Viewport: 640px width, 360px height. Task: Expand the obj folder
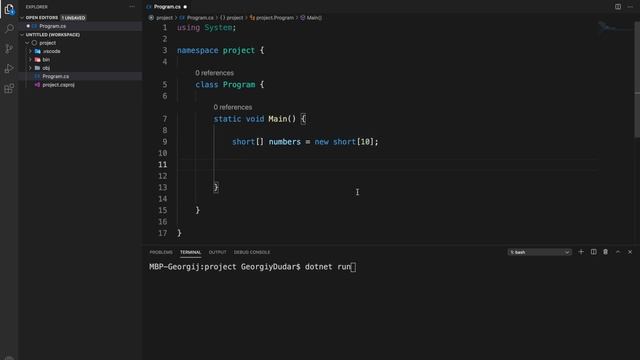click(x=30, y=68)
